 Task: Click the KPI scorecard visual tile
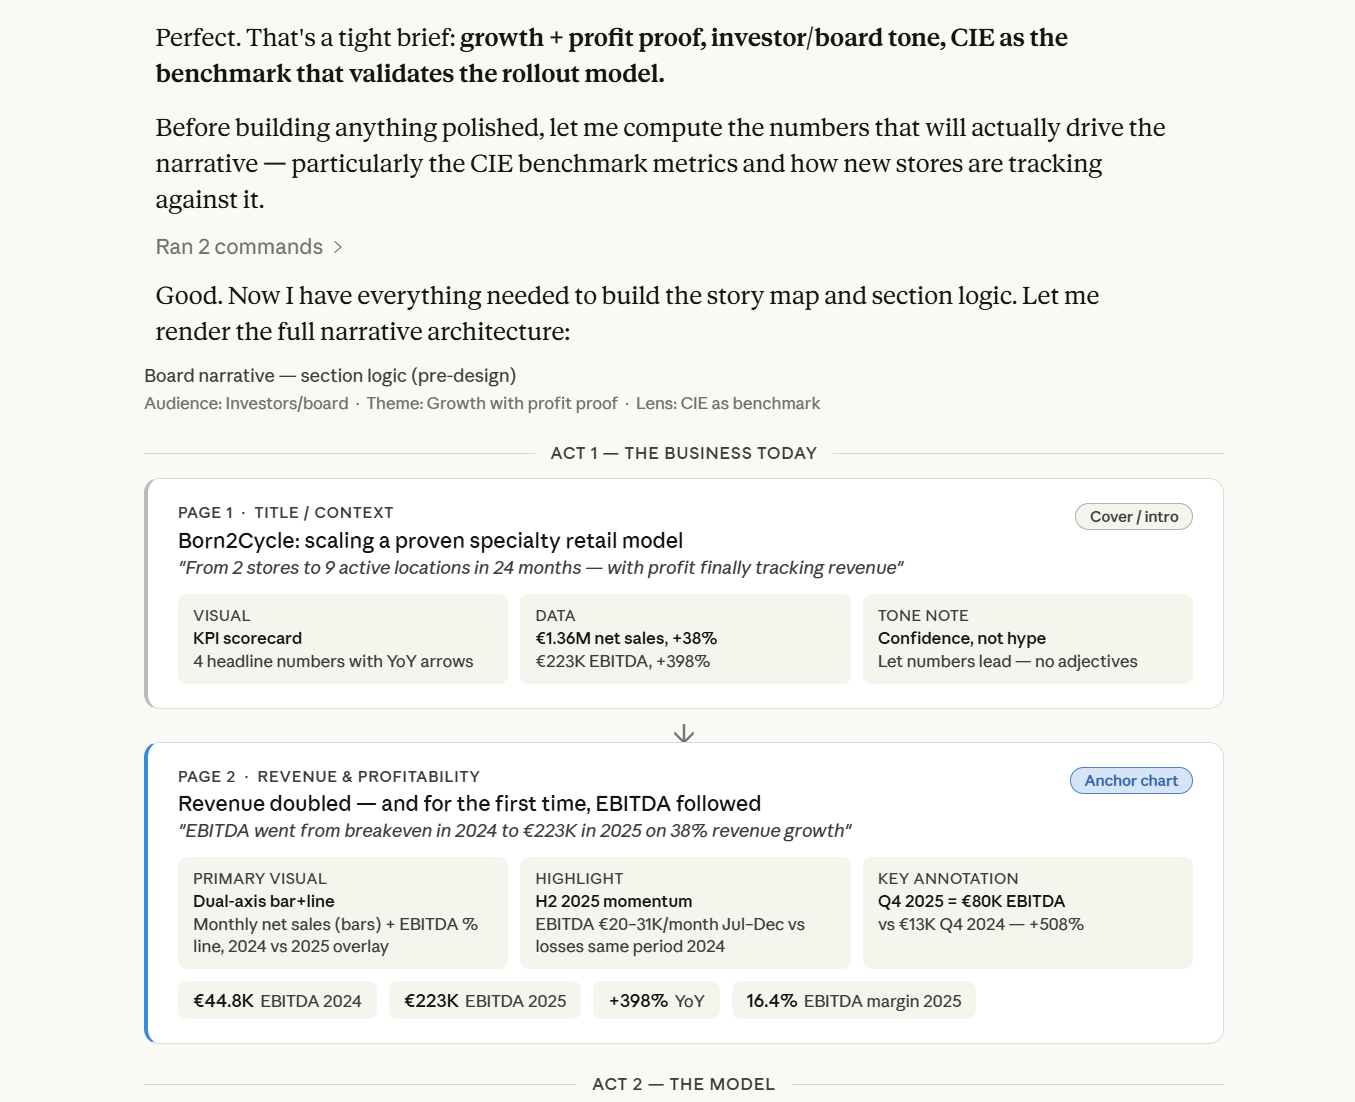[343, 639]
